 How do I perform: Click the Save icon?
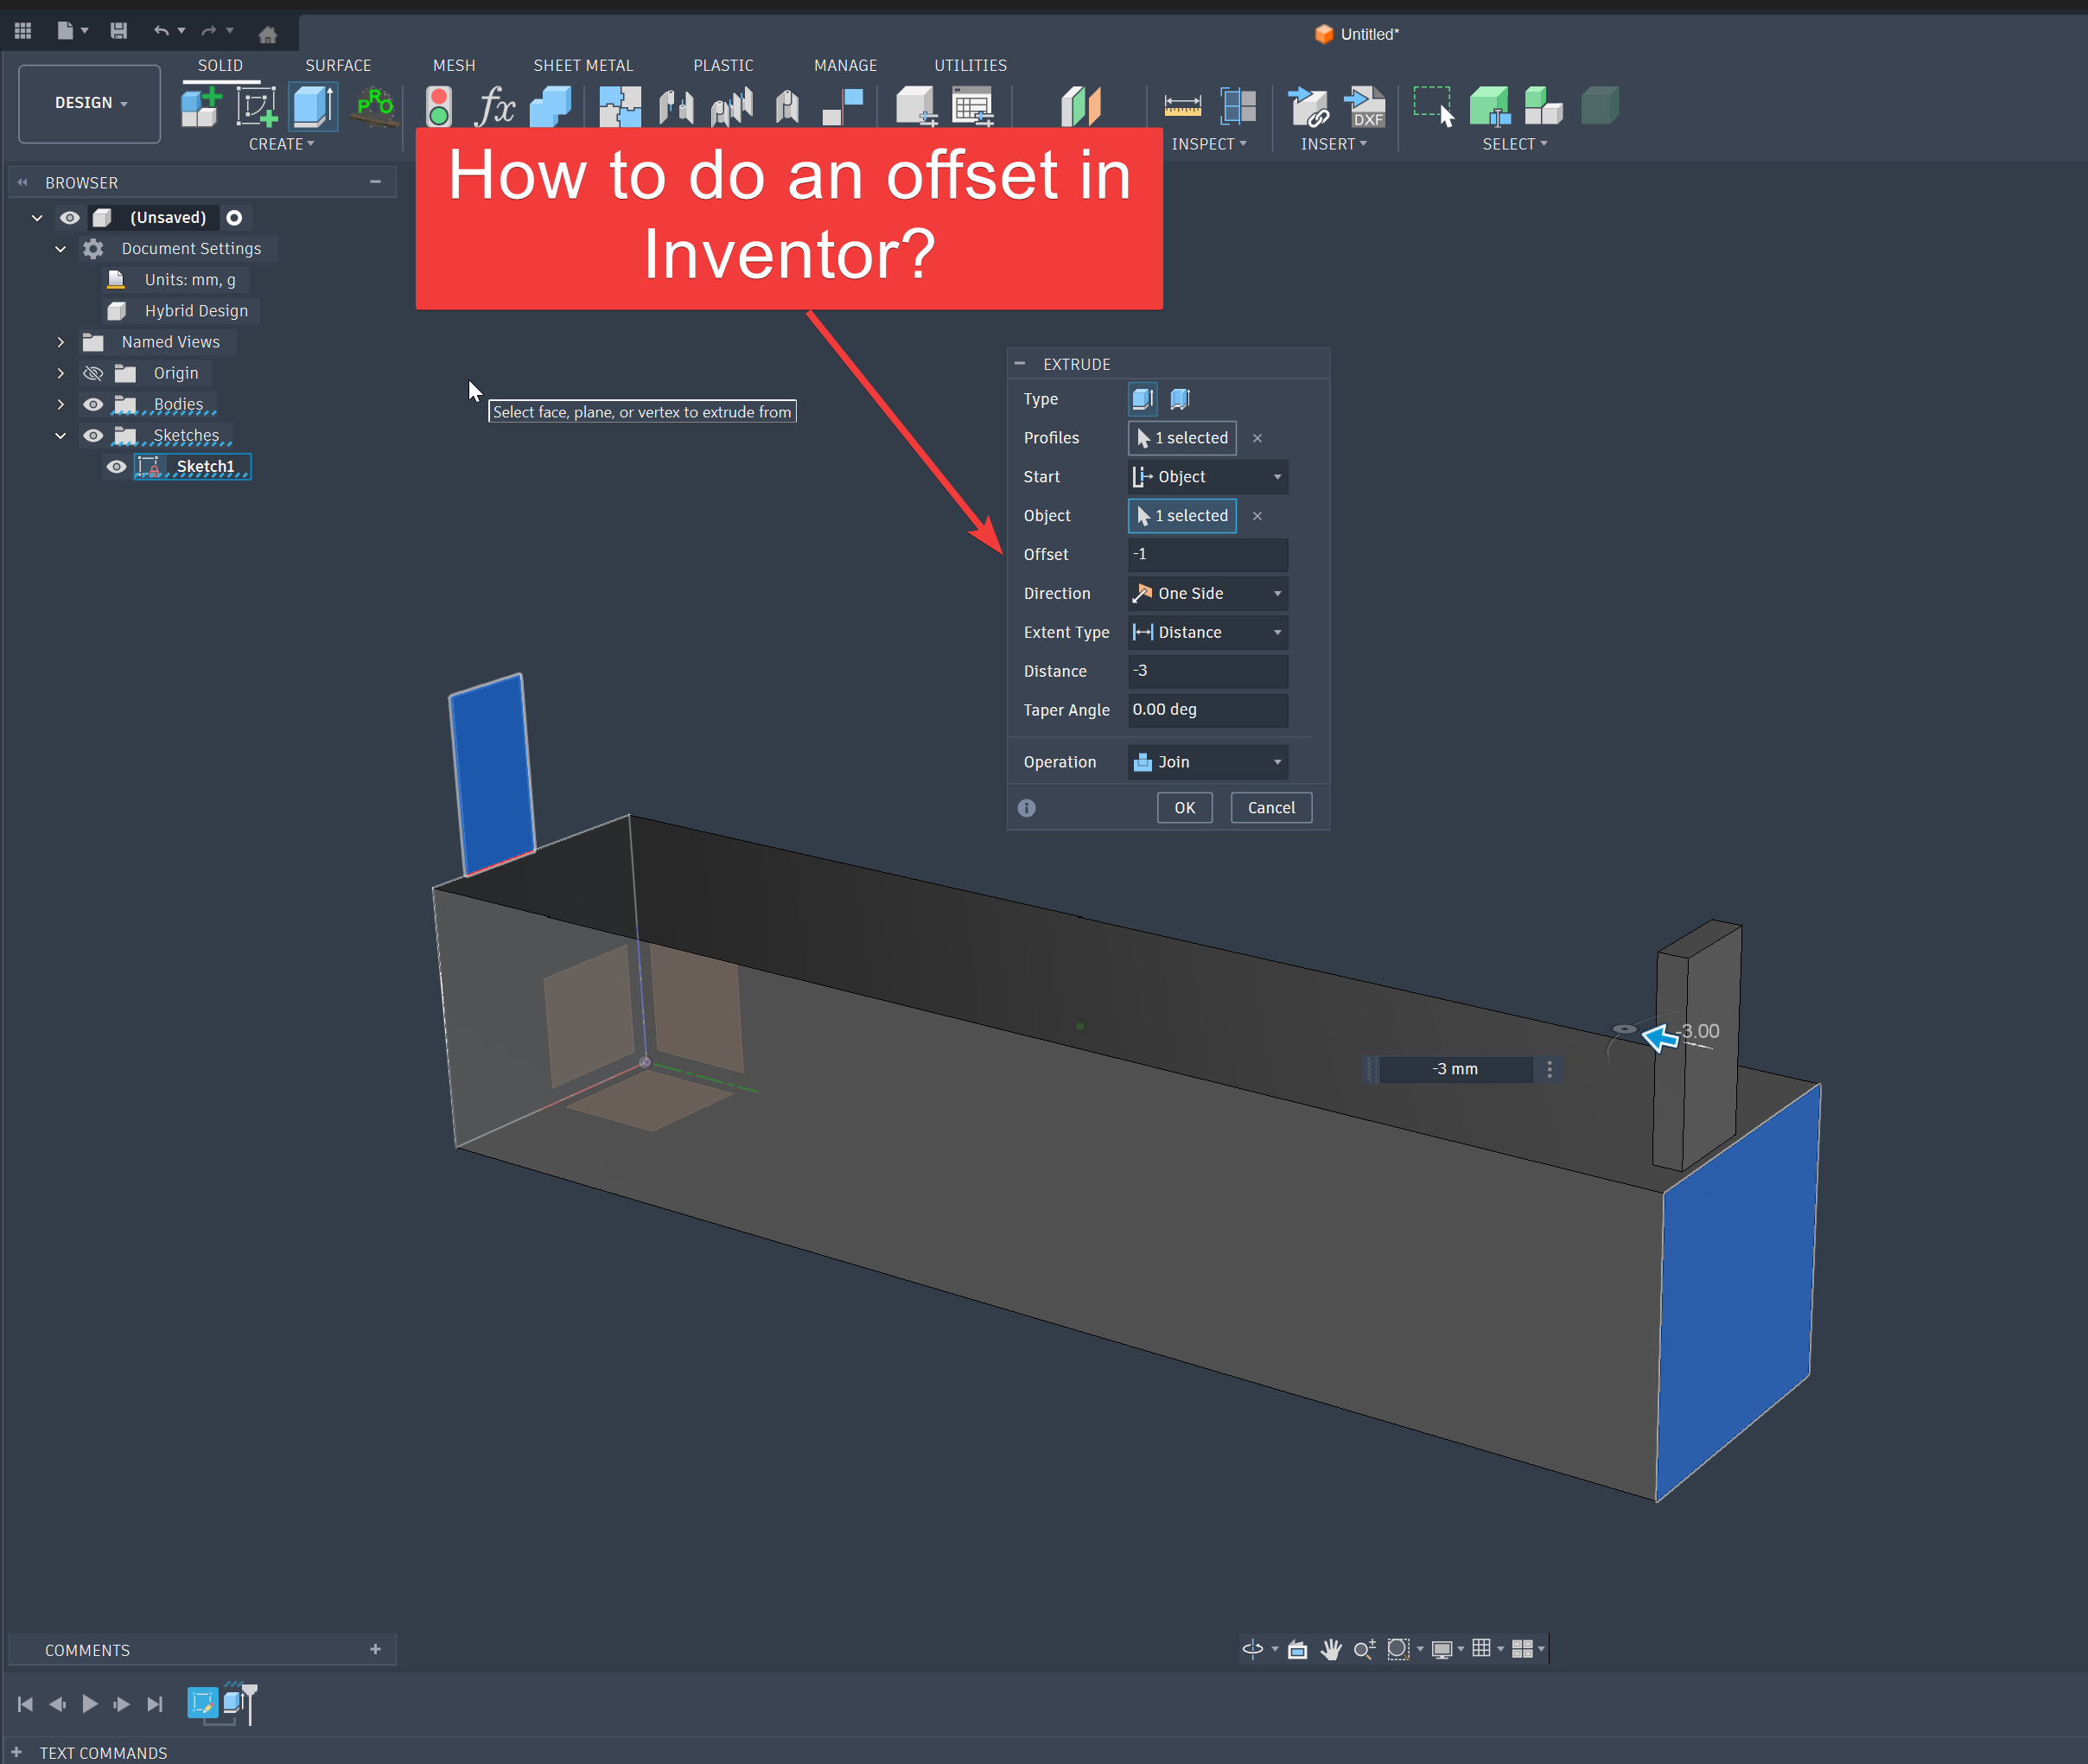(x=118, y=31)
